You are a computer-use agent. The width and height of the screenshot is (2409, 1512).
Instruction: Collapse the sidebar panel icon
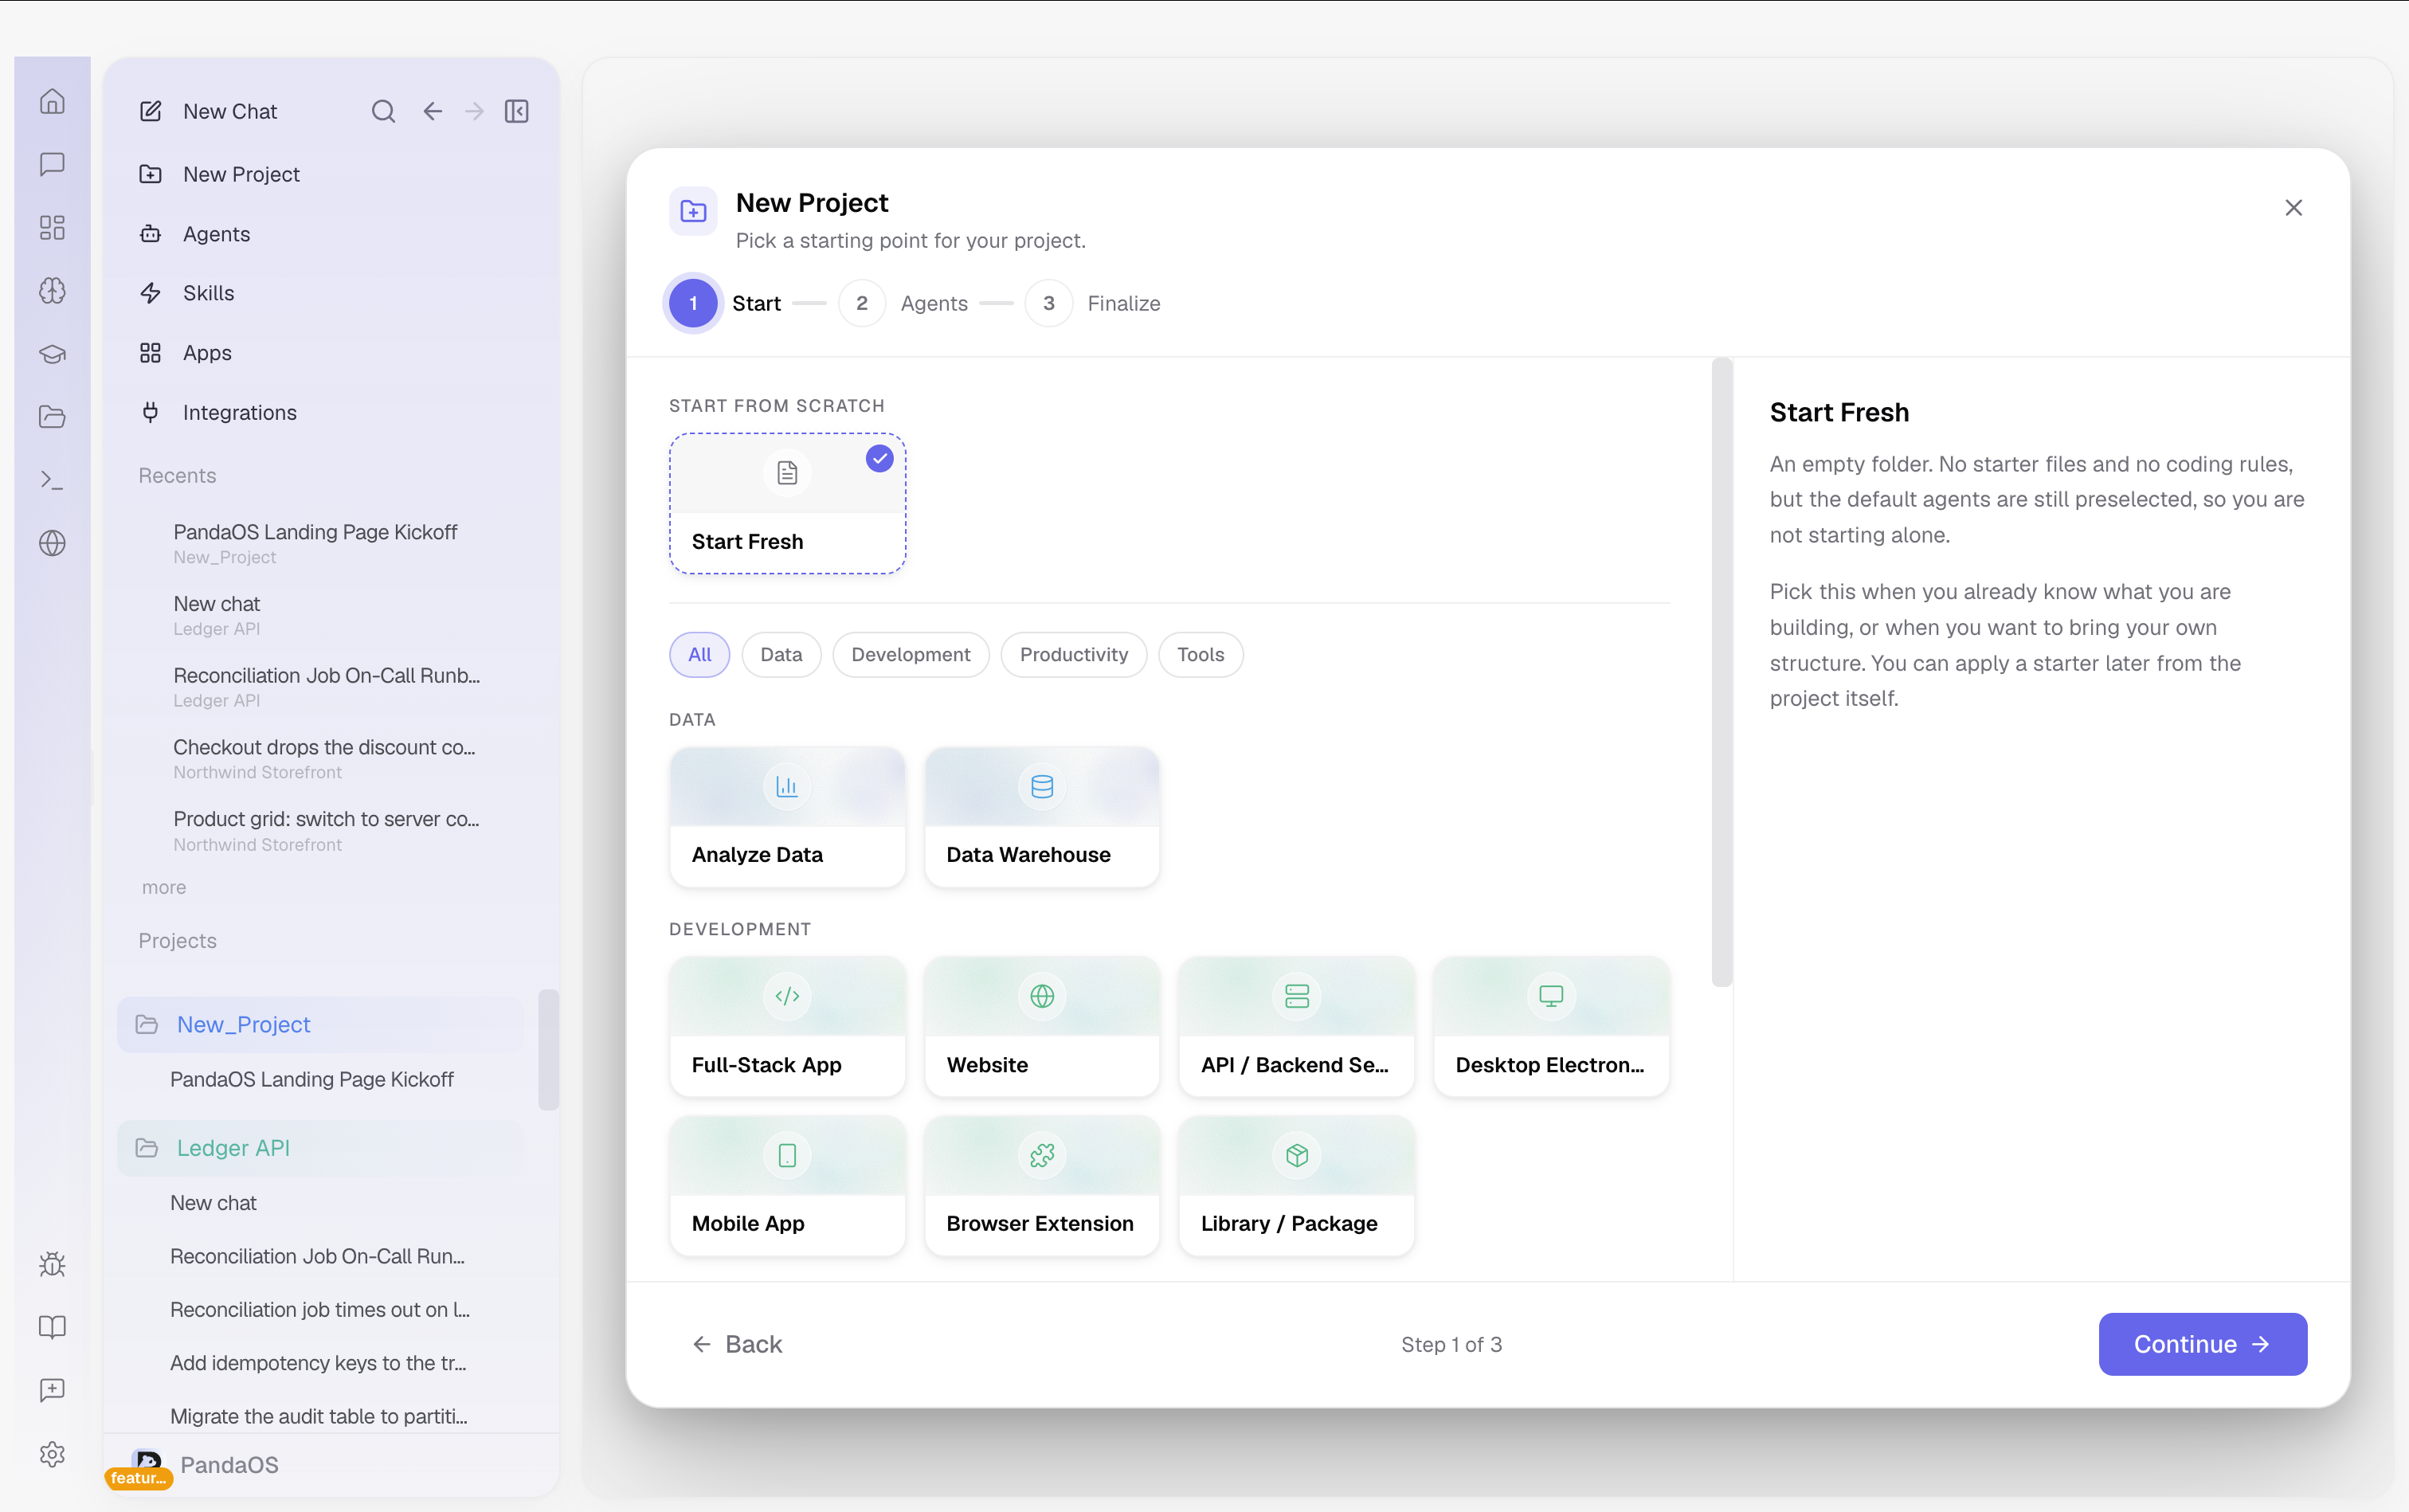[x=517, y=111]
